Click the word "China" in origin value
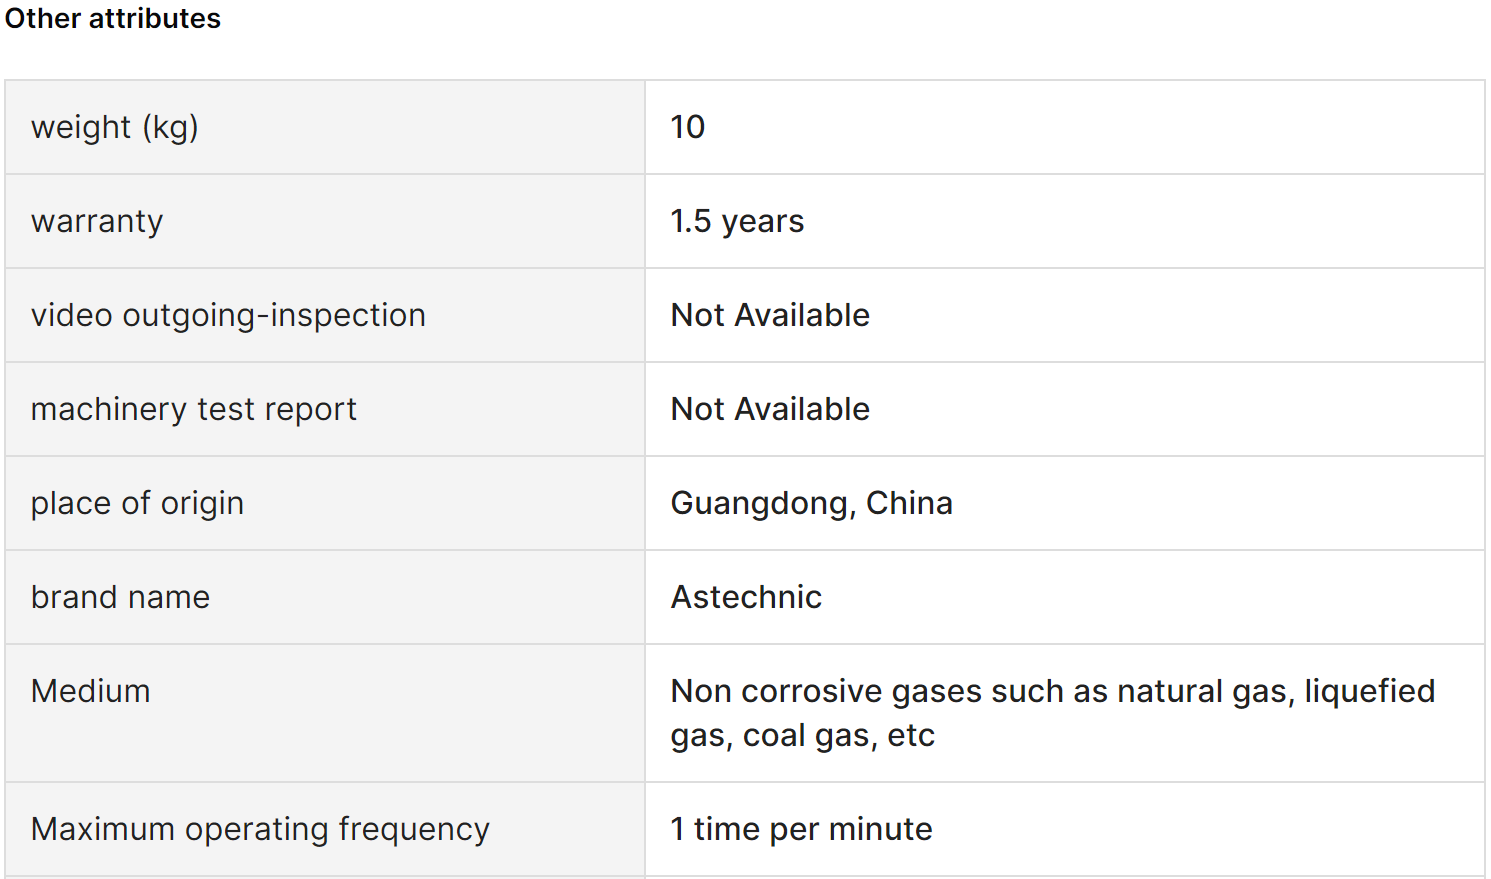Image resolution: width=1491 pixels, height=879 pixels. coord(909,504)
